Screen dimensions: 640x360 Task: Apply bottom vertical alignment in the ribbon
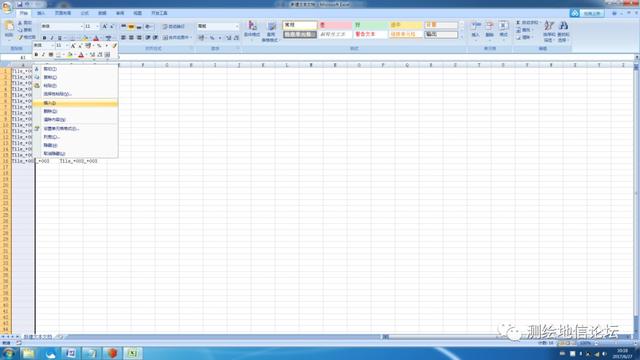point(139,26)
